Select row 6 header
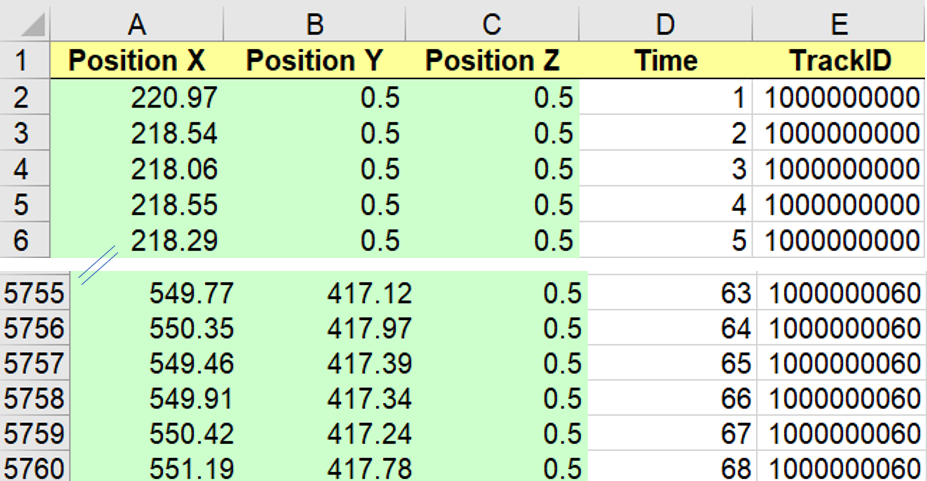Image resolution: width=927 pixels, height=481 pixels. pos(24,240)
